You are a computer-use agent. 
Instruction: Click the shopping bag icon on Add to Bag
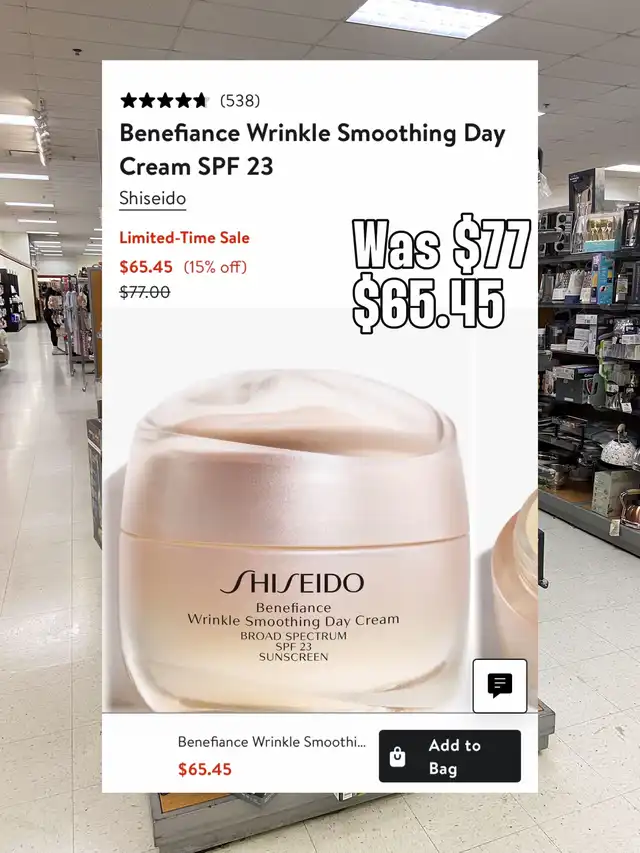click(397, 757)
